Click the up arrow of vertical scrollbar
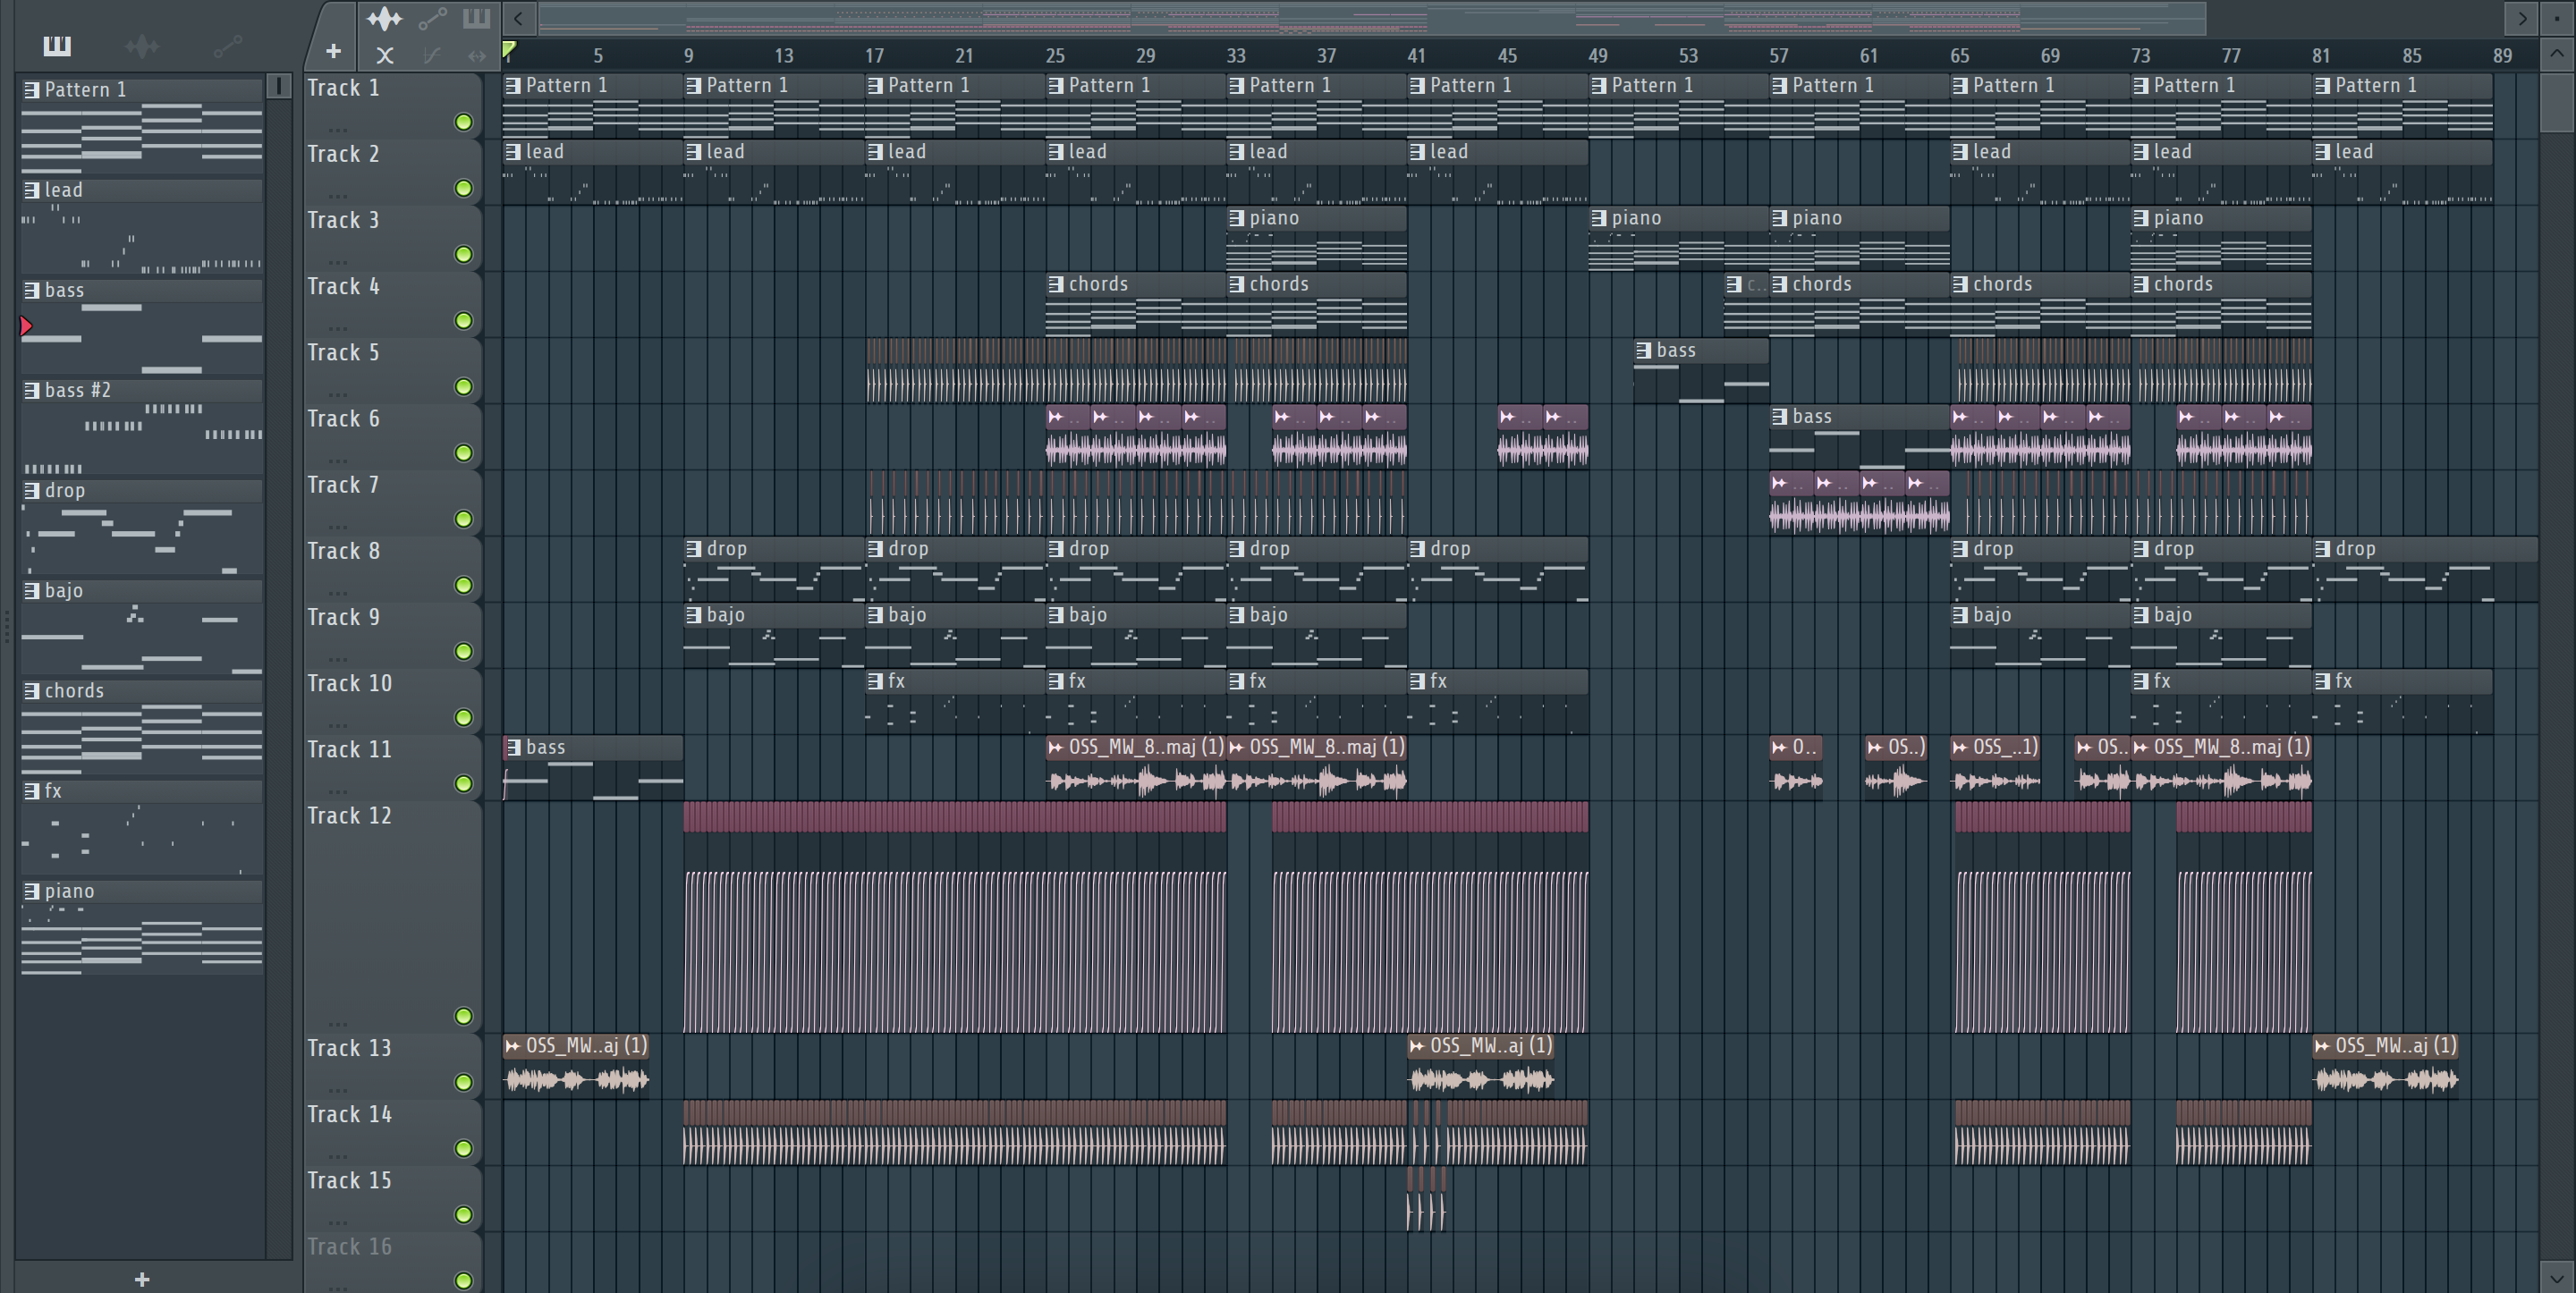 tap(2557, 54)
